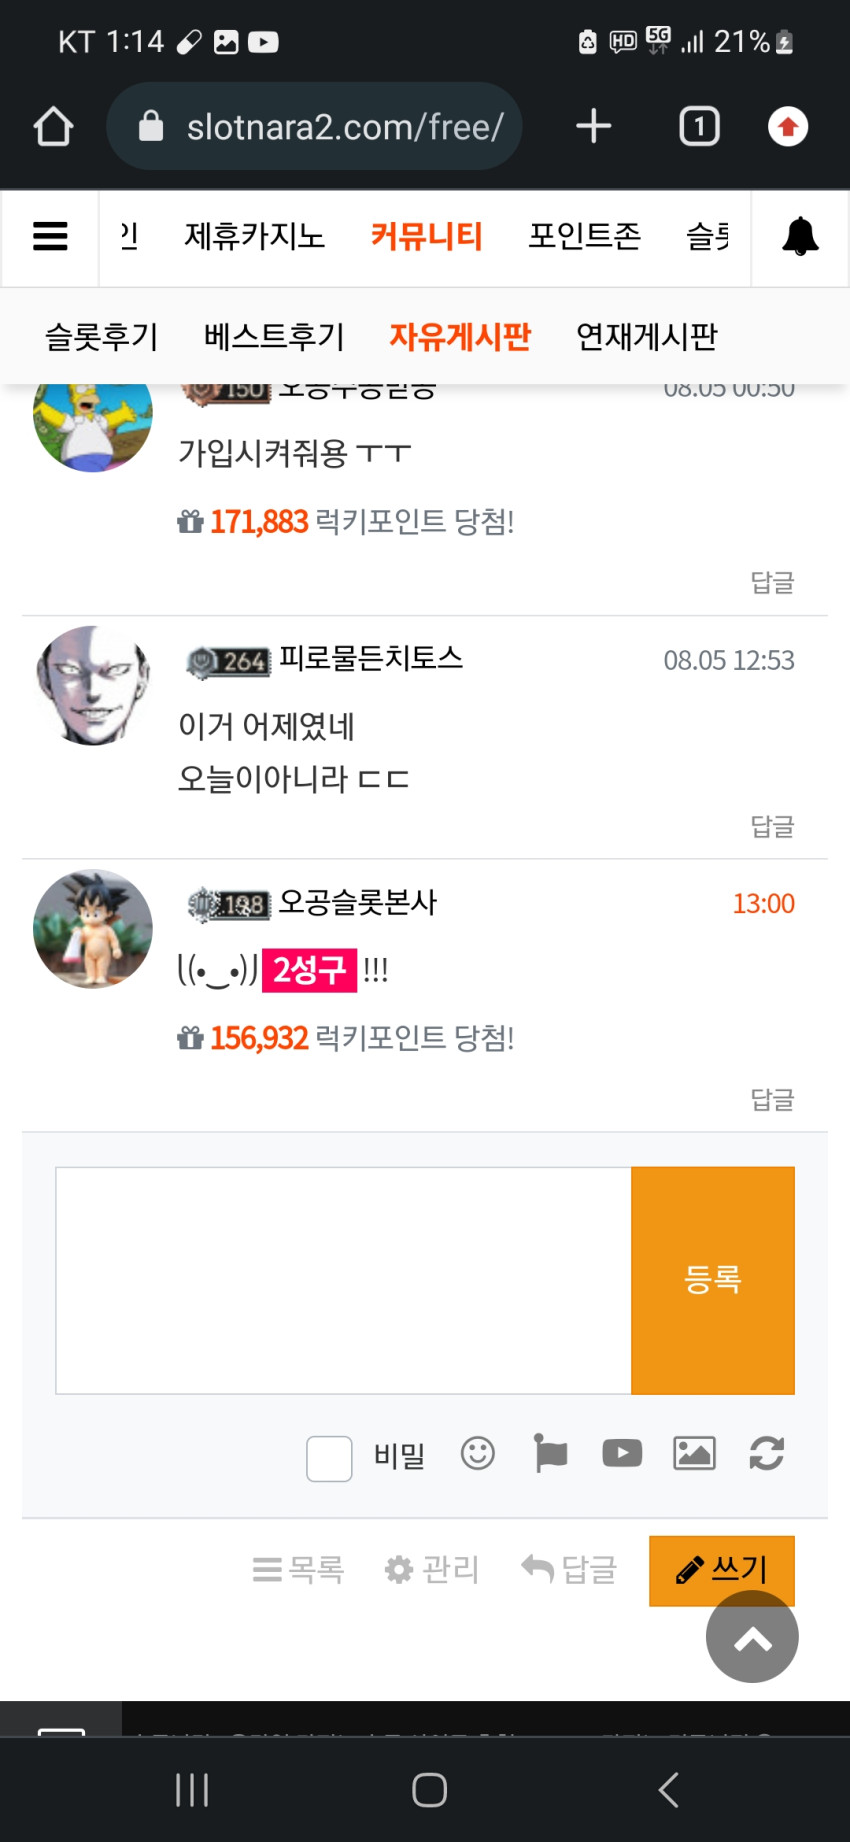Refresh comments with circular arrows icon
Image resolution: width=850 pixels, height=1842 pixels.
click(767, 1453)
